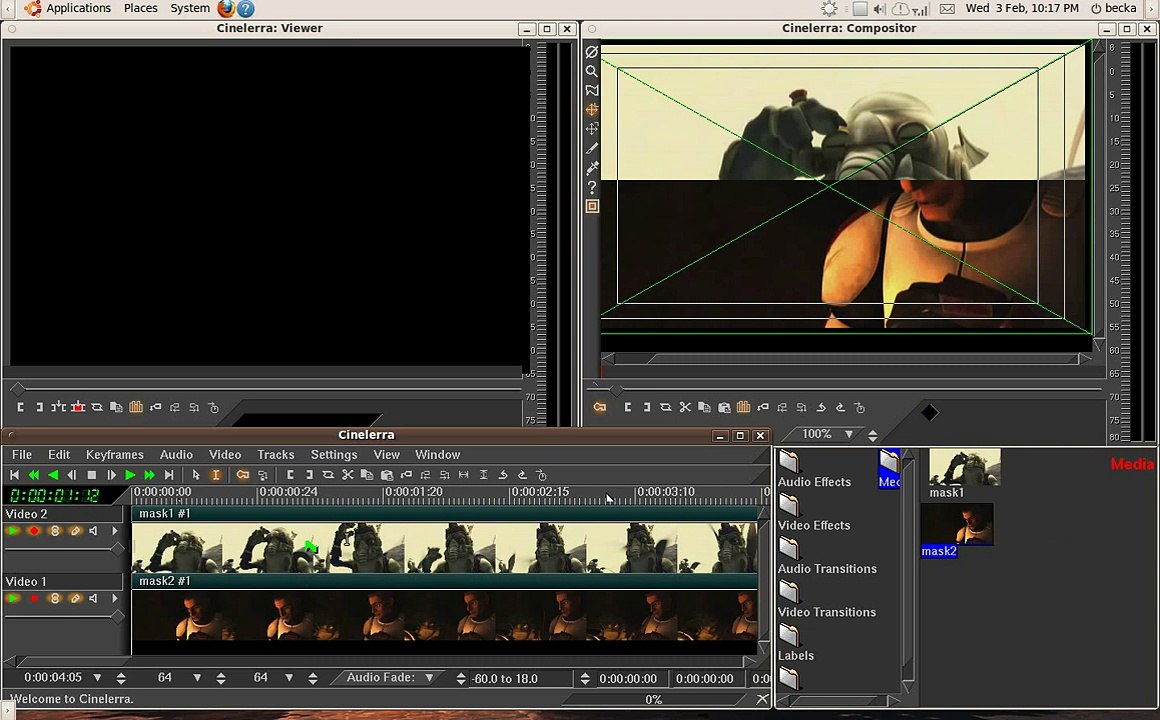The height and width of the screenshot is (720, 1160).
Task: Open the Settings menu
Action: [x=334, y=454]
